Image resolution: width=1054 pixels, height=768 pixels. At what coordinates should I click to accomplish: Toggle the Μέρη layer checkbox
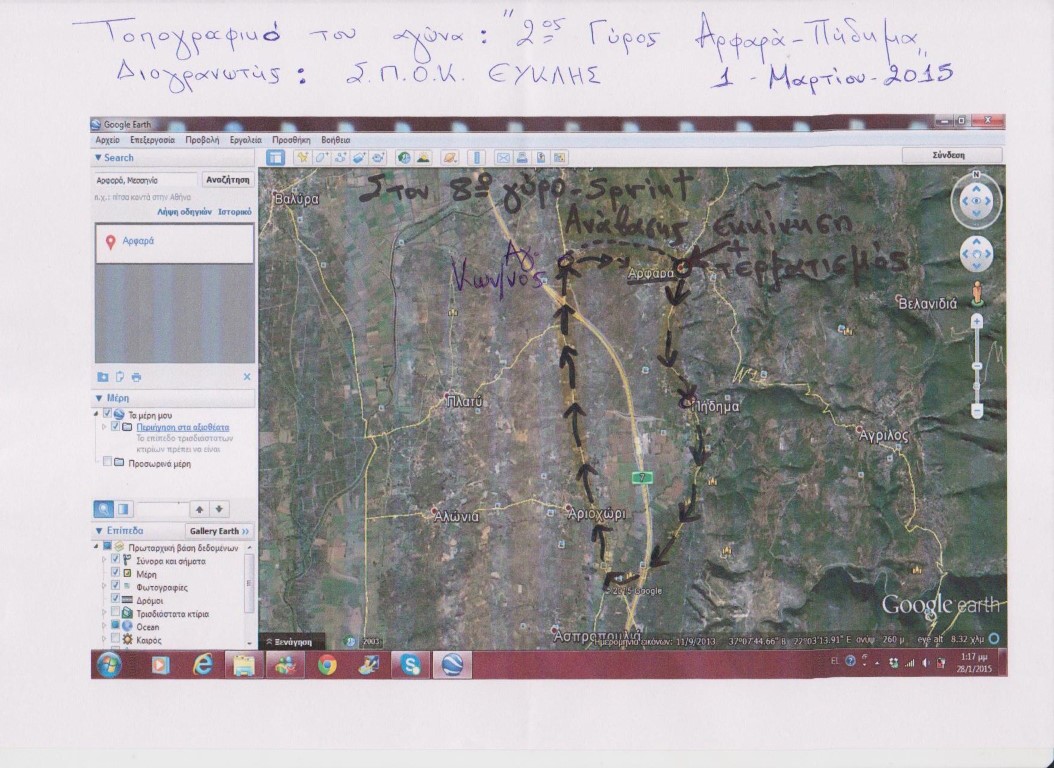115,572
